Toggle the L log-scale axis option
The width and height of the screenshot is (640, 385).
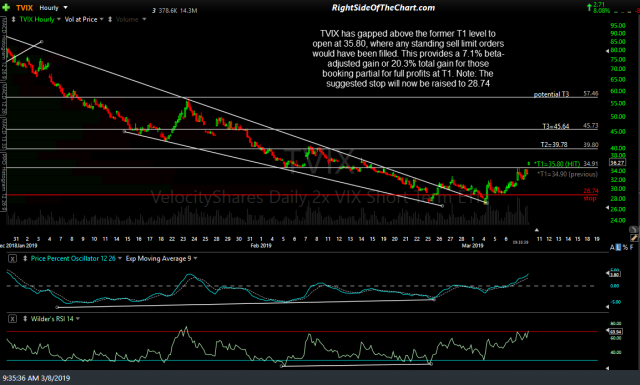pyautogui.click(x=618, y=247)
